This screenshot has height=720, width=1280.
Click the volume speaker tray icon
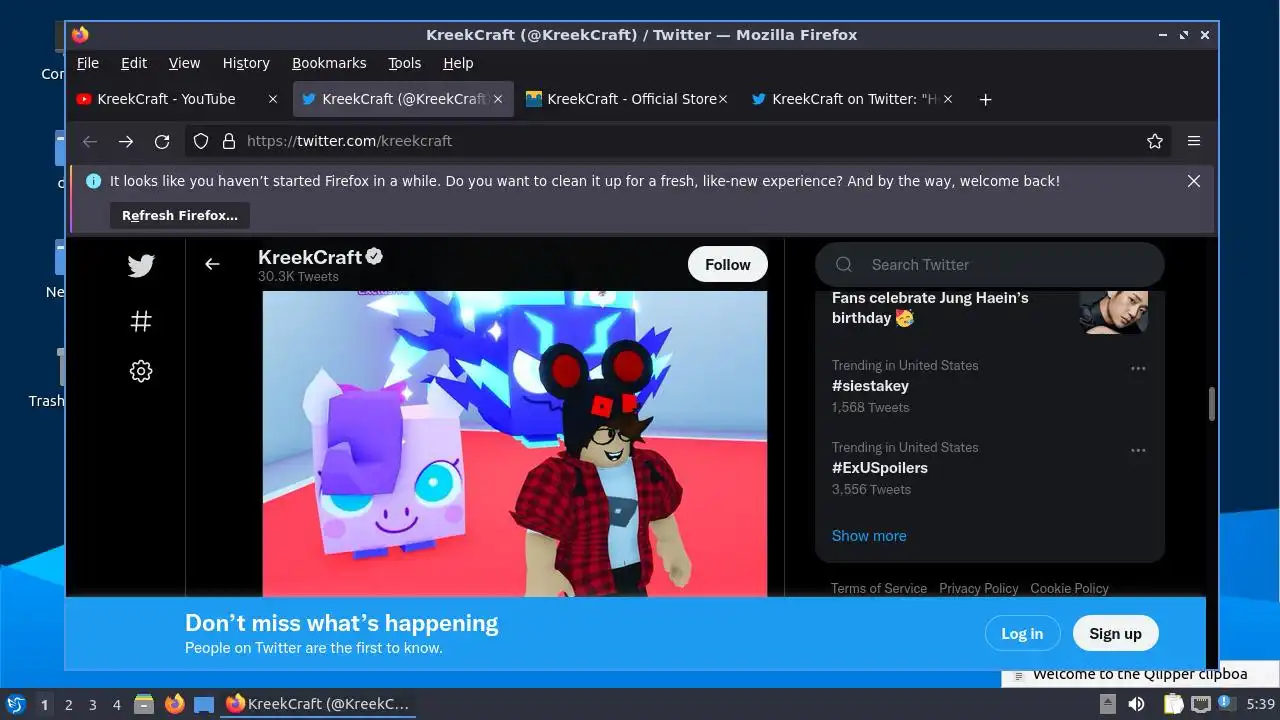[1136, 704]
